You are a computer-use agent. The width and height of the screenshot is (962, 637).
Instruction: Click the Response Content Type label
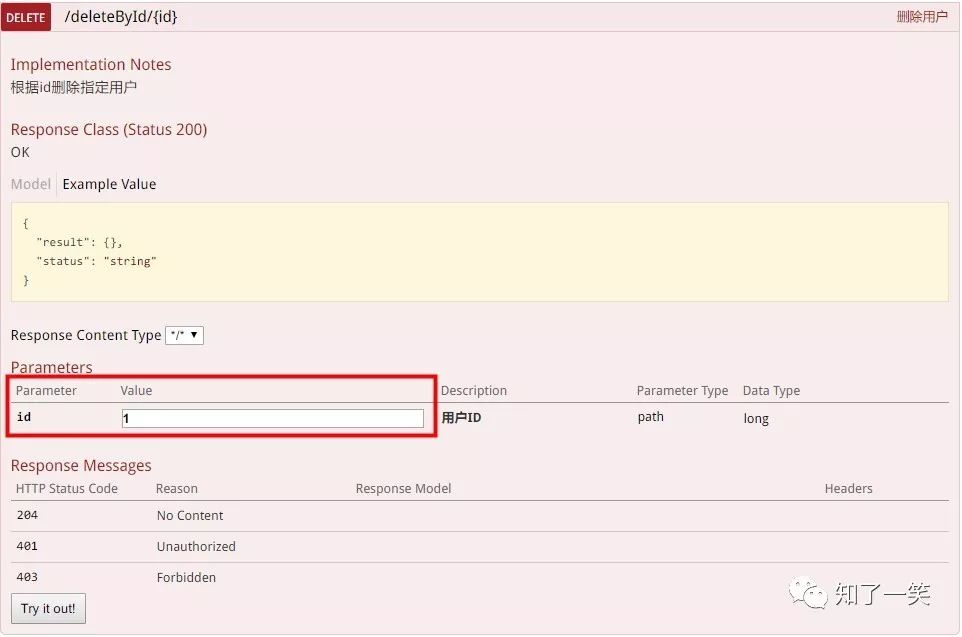[x=86, y=335]
